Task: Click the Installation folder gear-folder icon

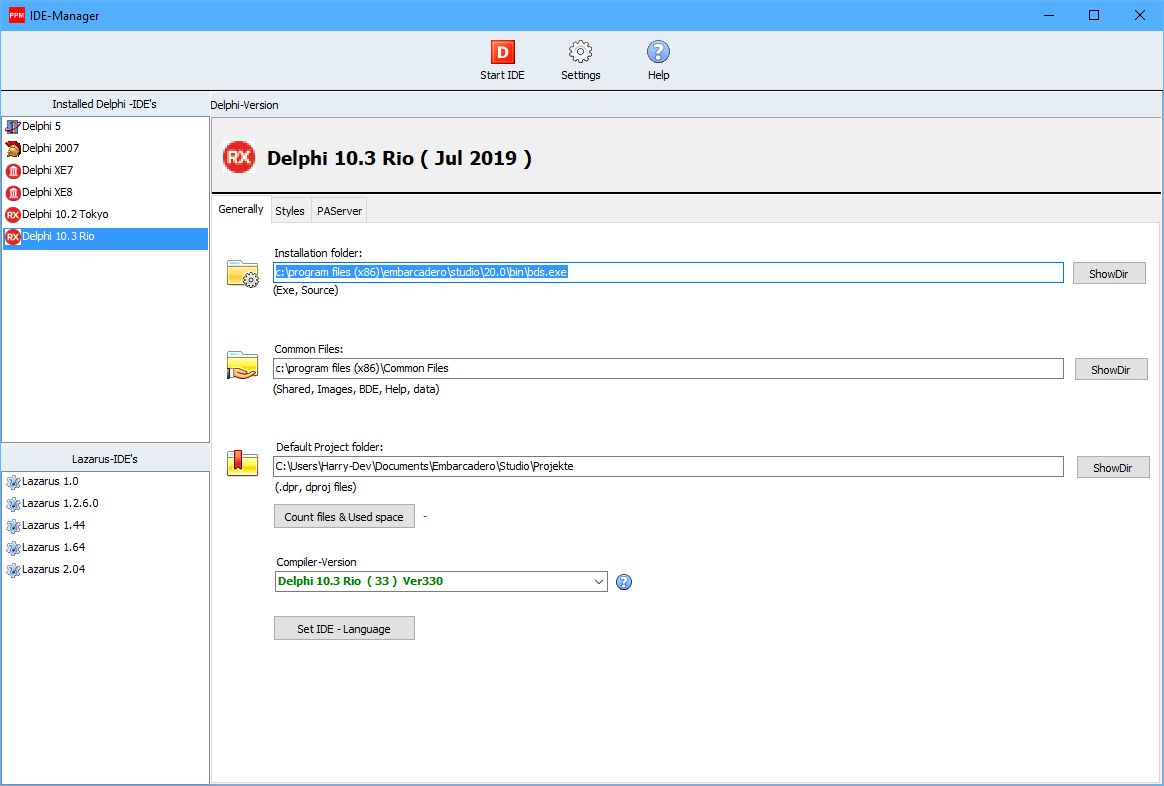Action: point(243,273)
